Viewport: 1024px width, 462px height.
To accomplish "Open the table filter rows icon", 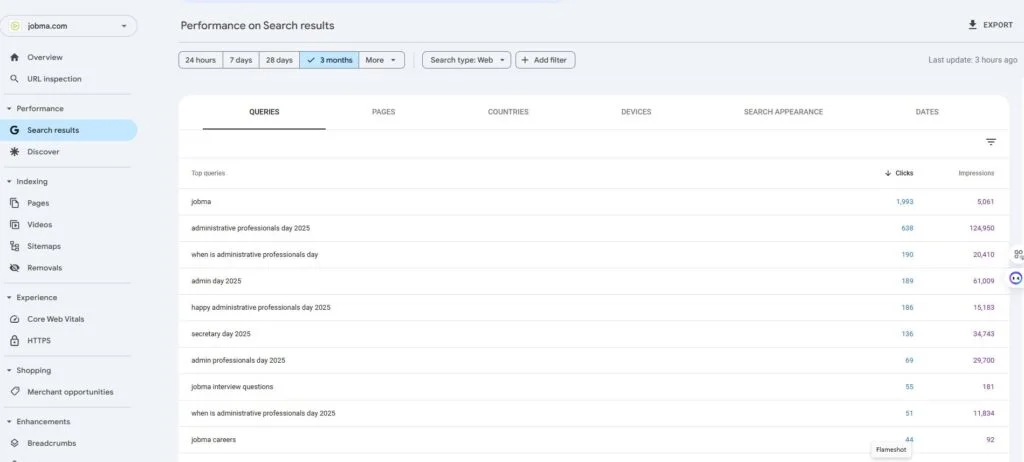I will 991,142.
